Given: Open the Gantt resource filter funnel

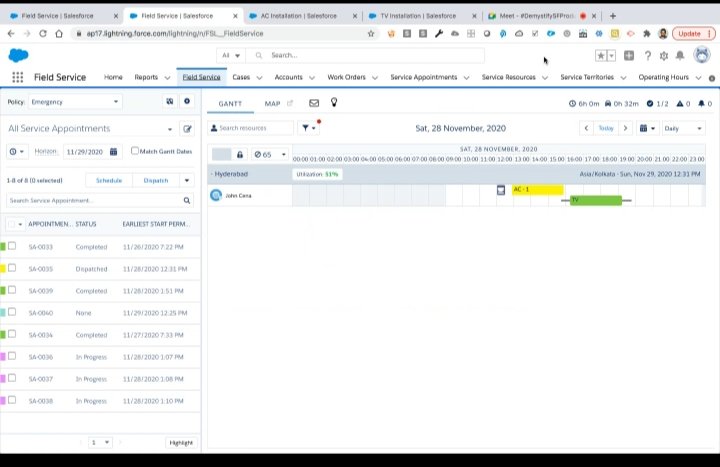Looking at the screenshot, I should coord(308,128).
